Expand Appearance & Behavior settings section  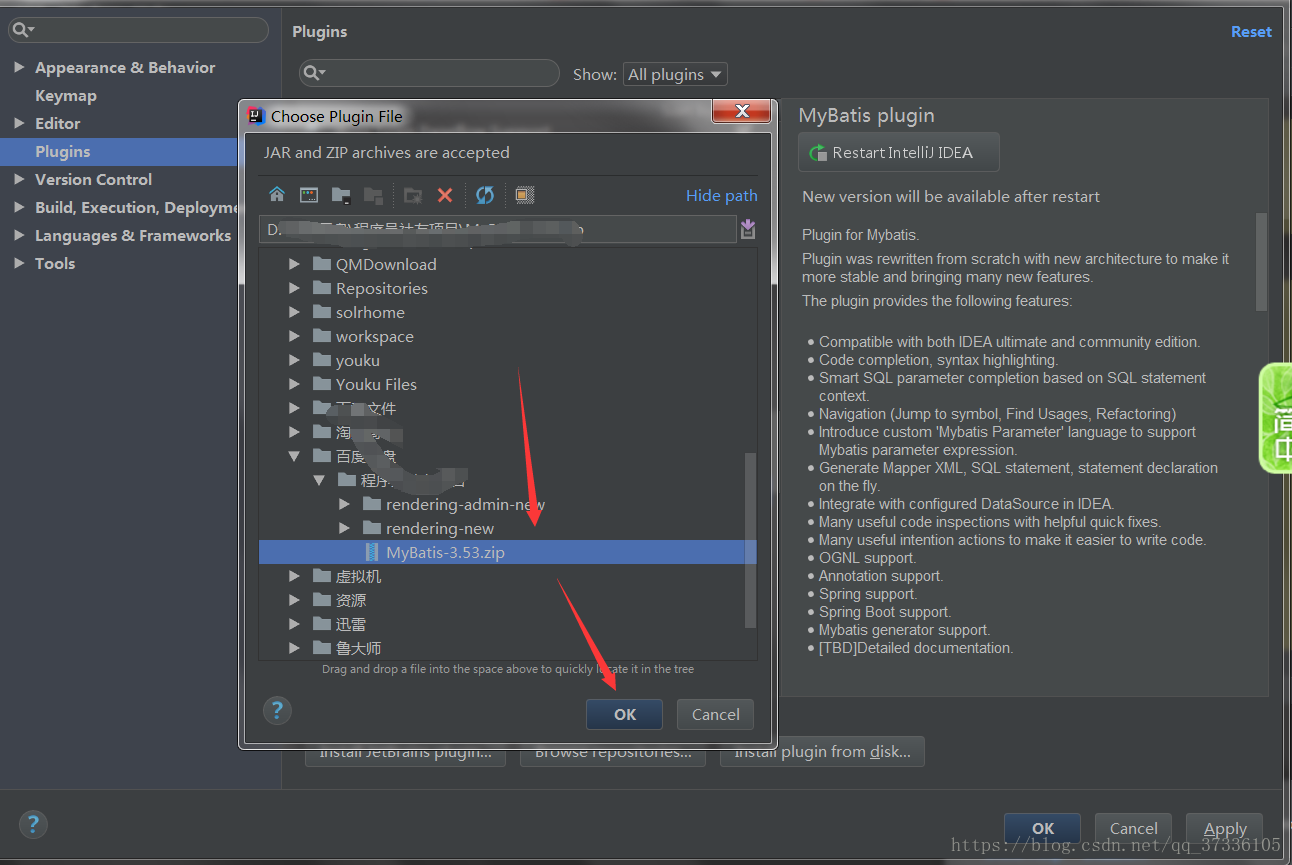[x=19, y=67]
